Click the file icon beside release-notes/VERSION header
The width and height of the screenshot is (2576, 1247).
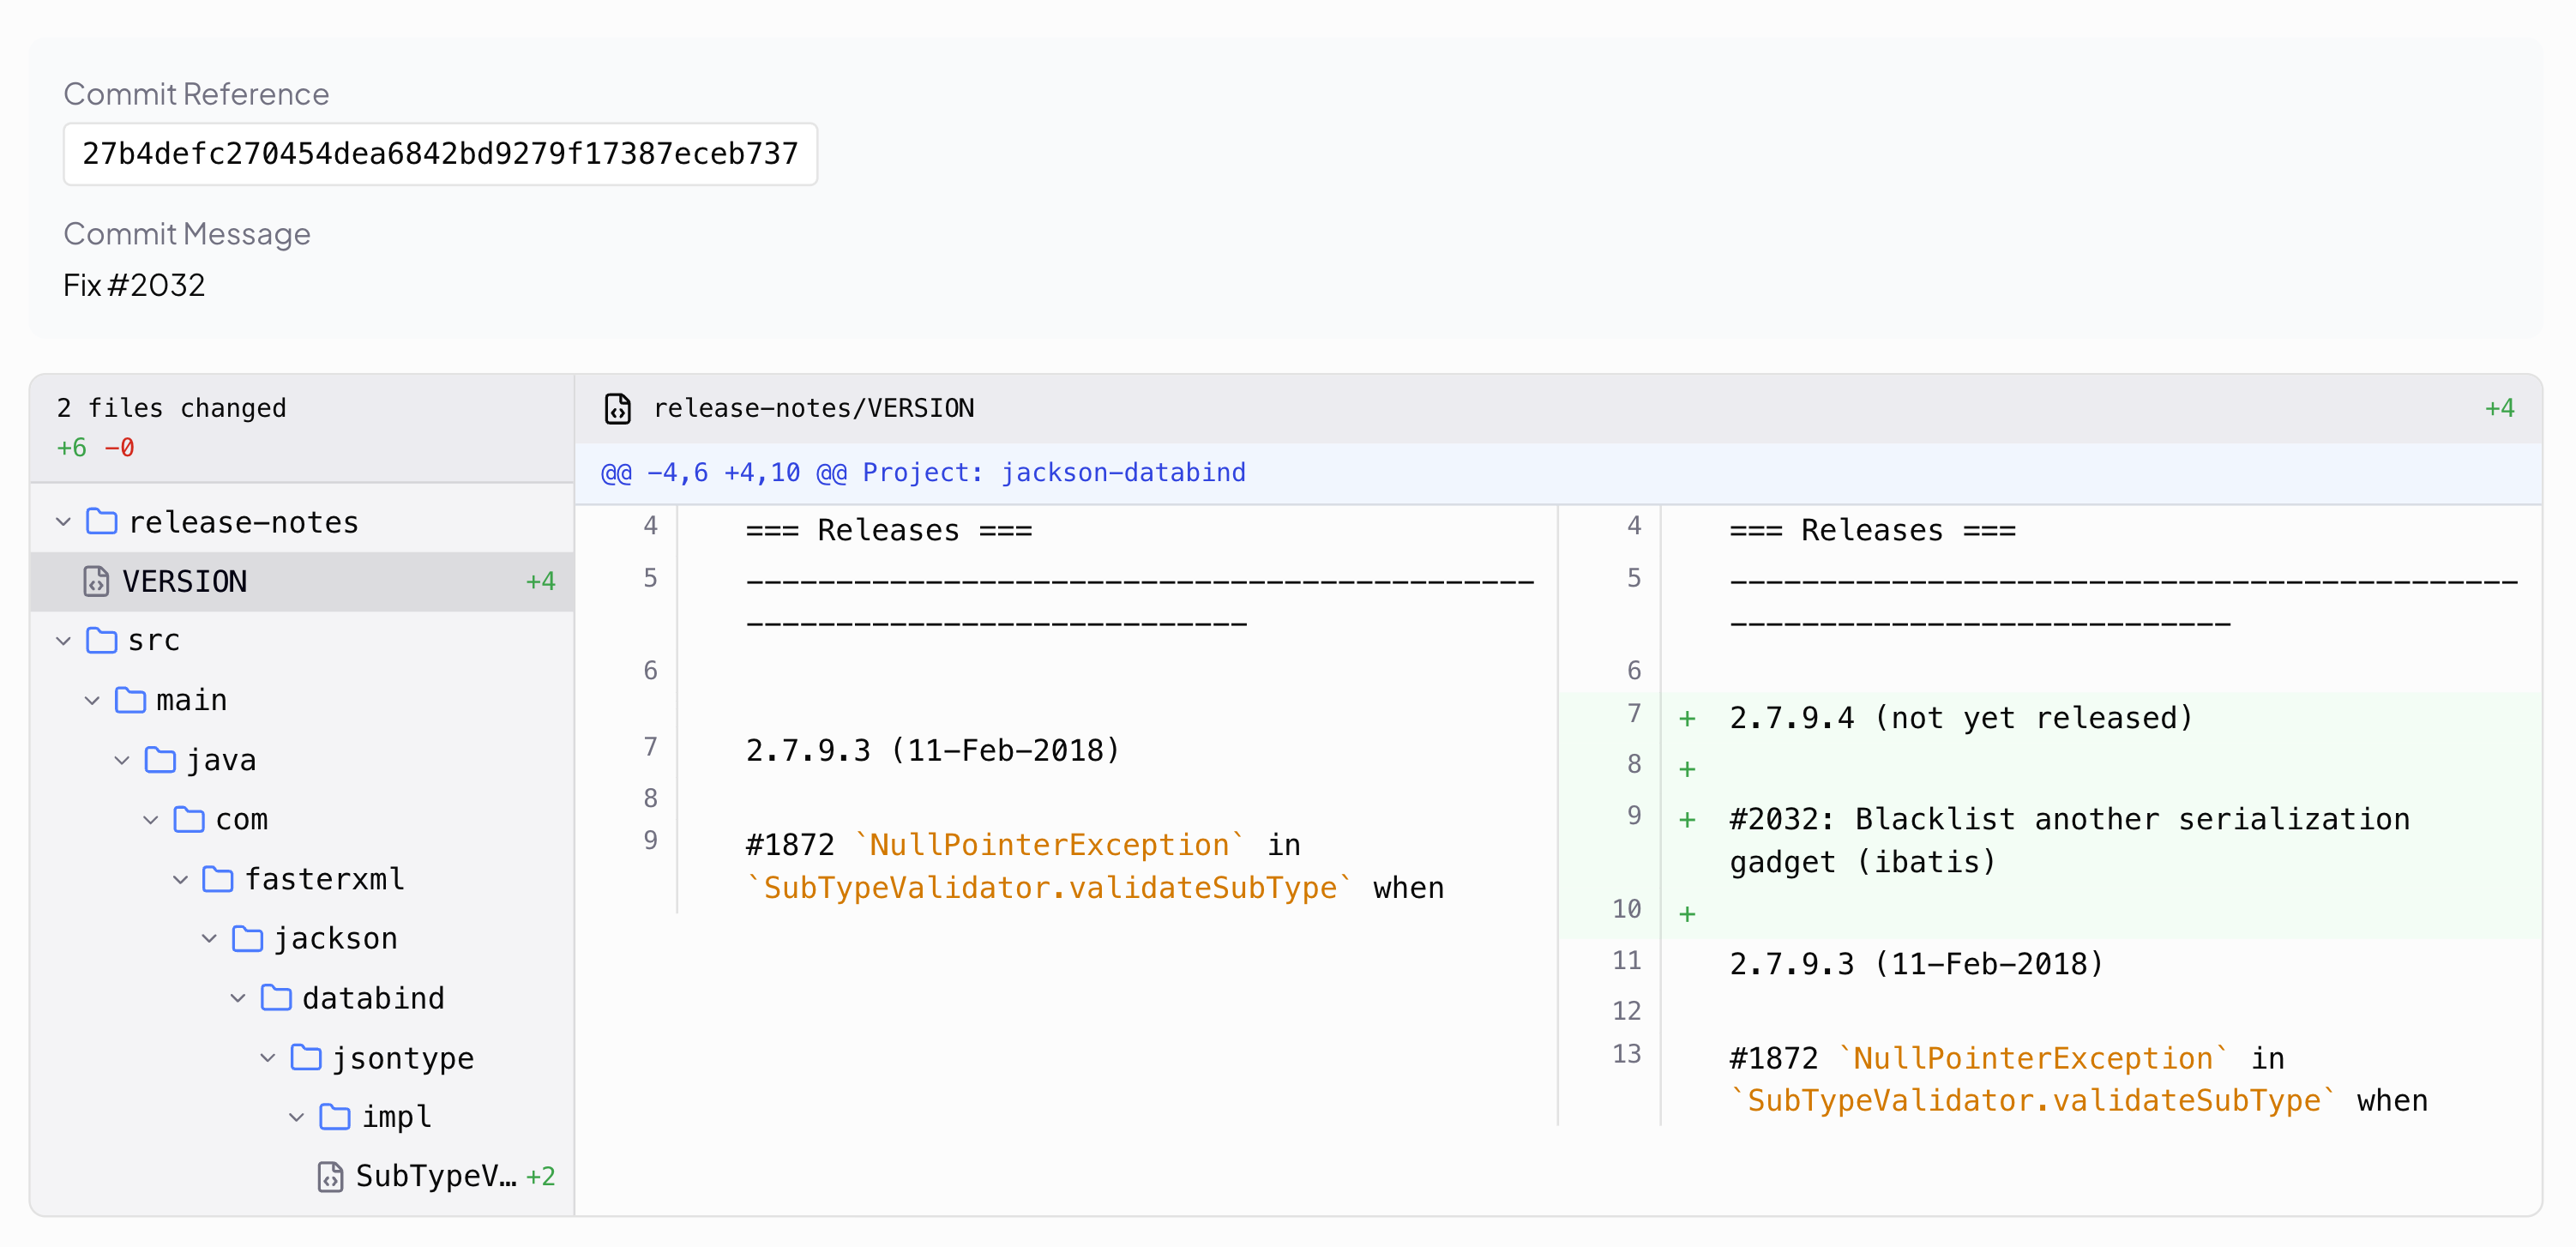tap(617, 408)
